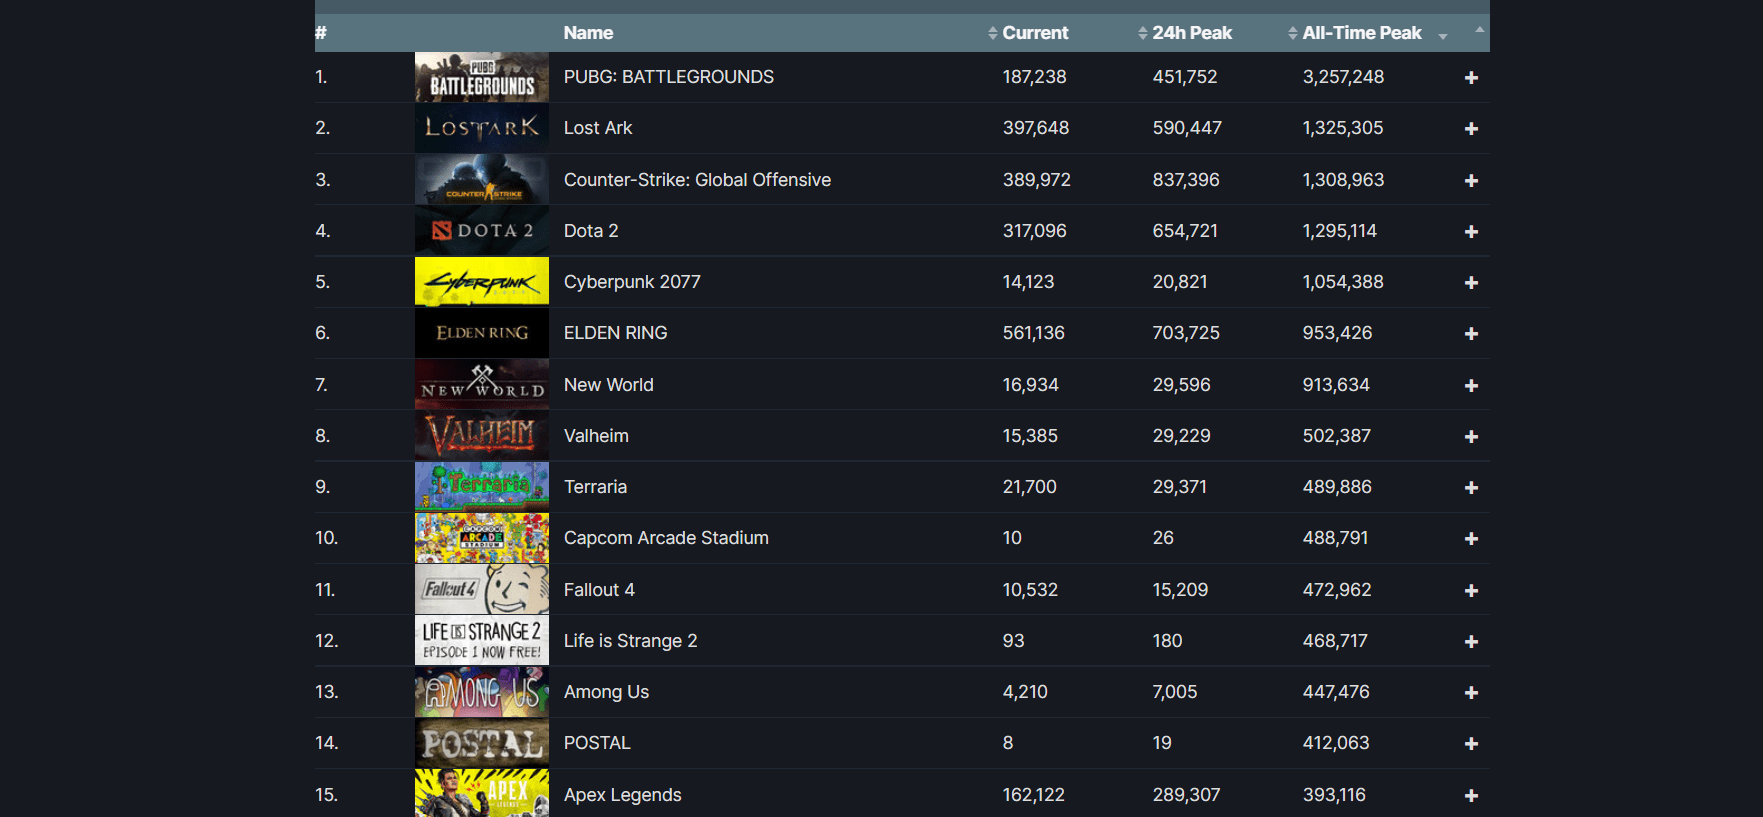
Task: Expand Fallout 4 row with plus icon
Action: (1471, 591)
